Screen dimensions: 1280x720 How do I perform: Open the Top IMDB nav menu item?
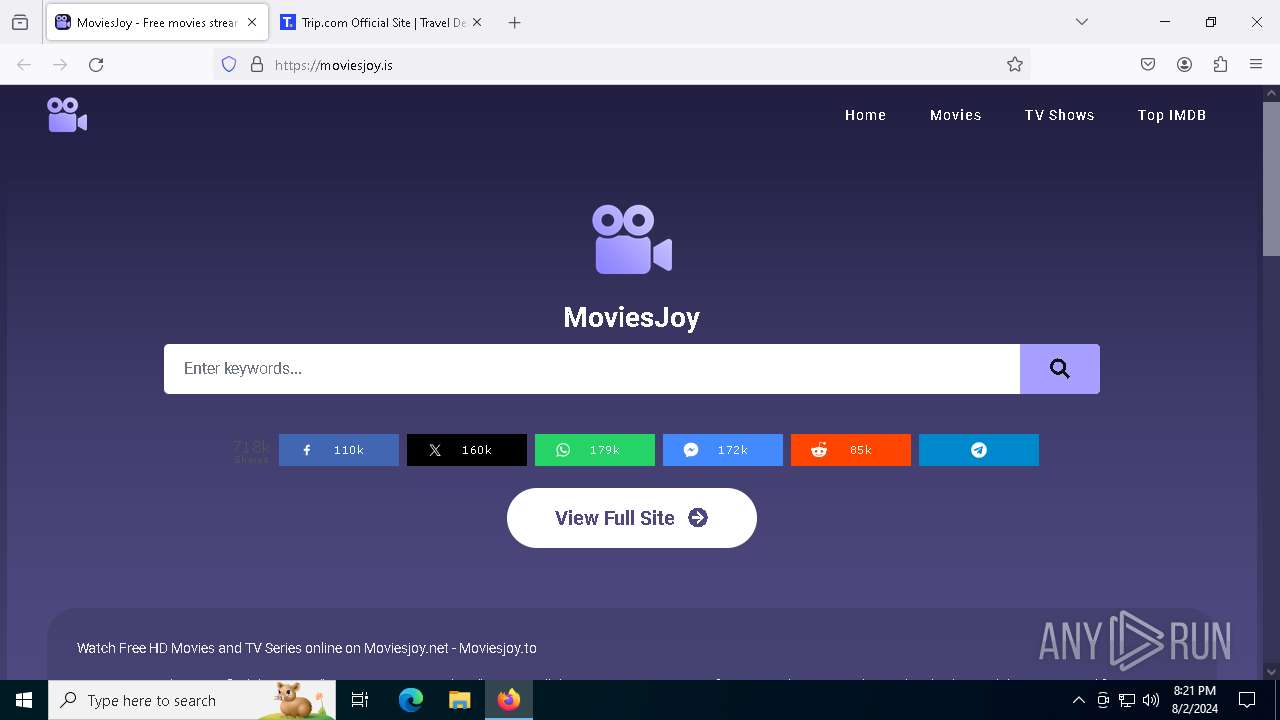coord(1172,115)
